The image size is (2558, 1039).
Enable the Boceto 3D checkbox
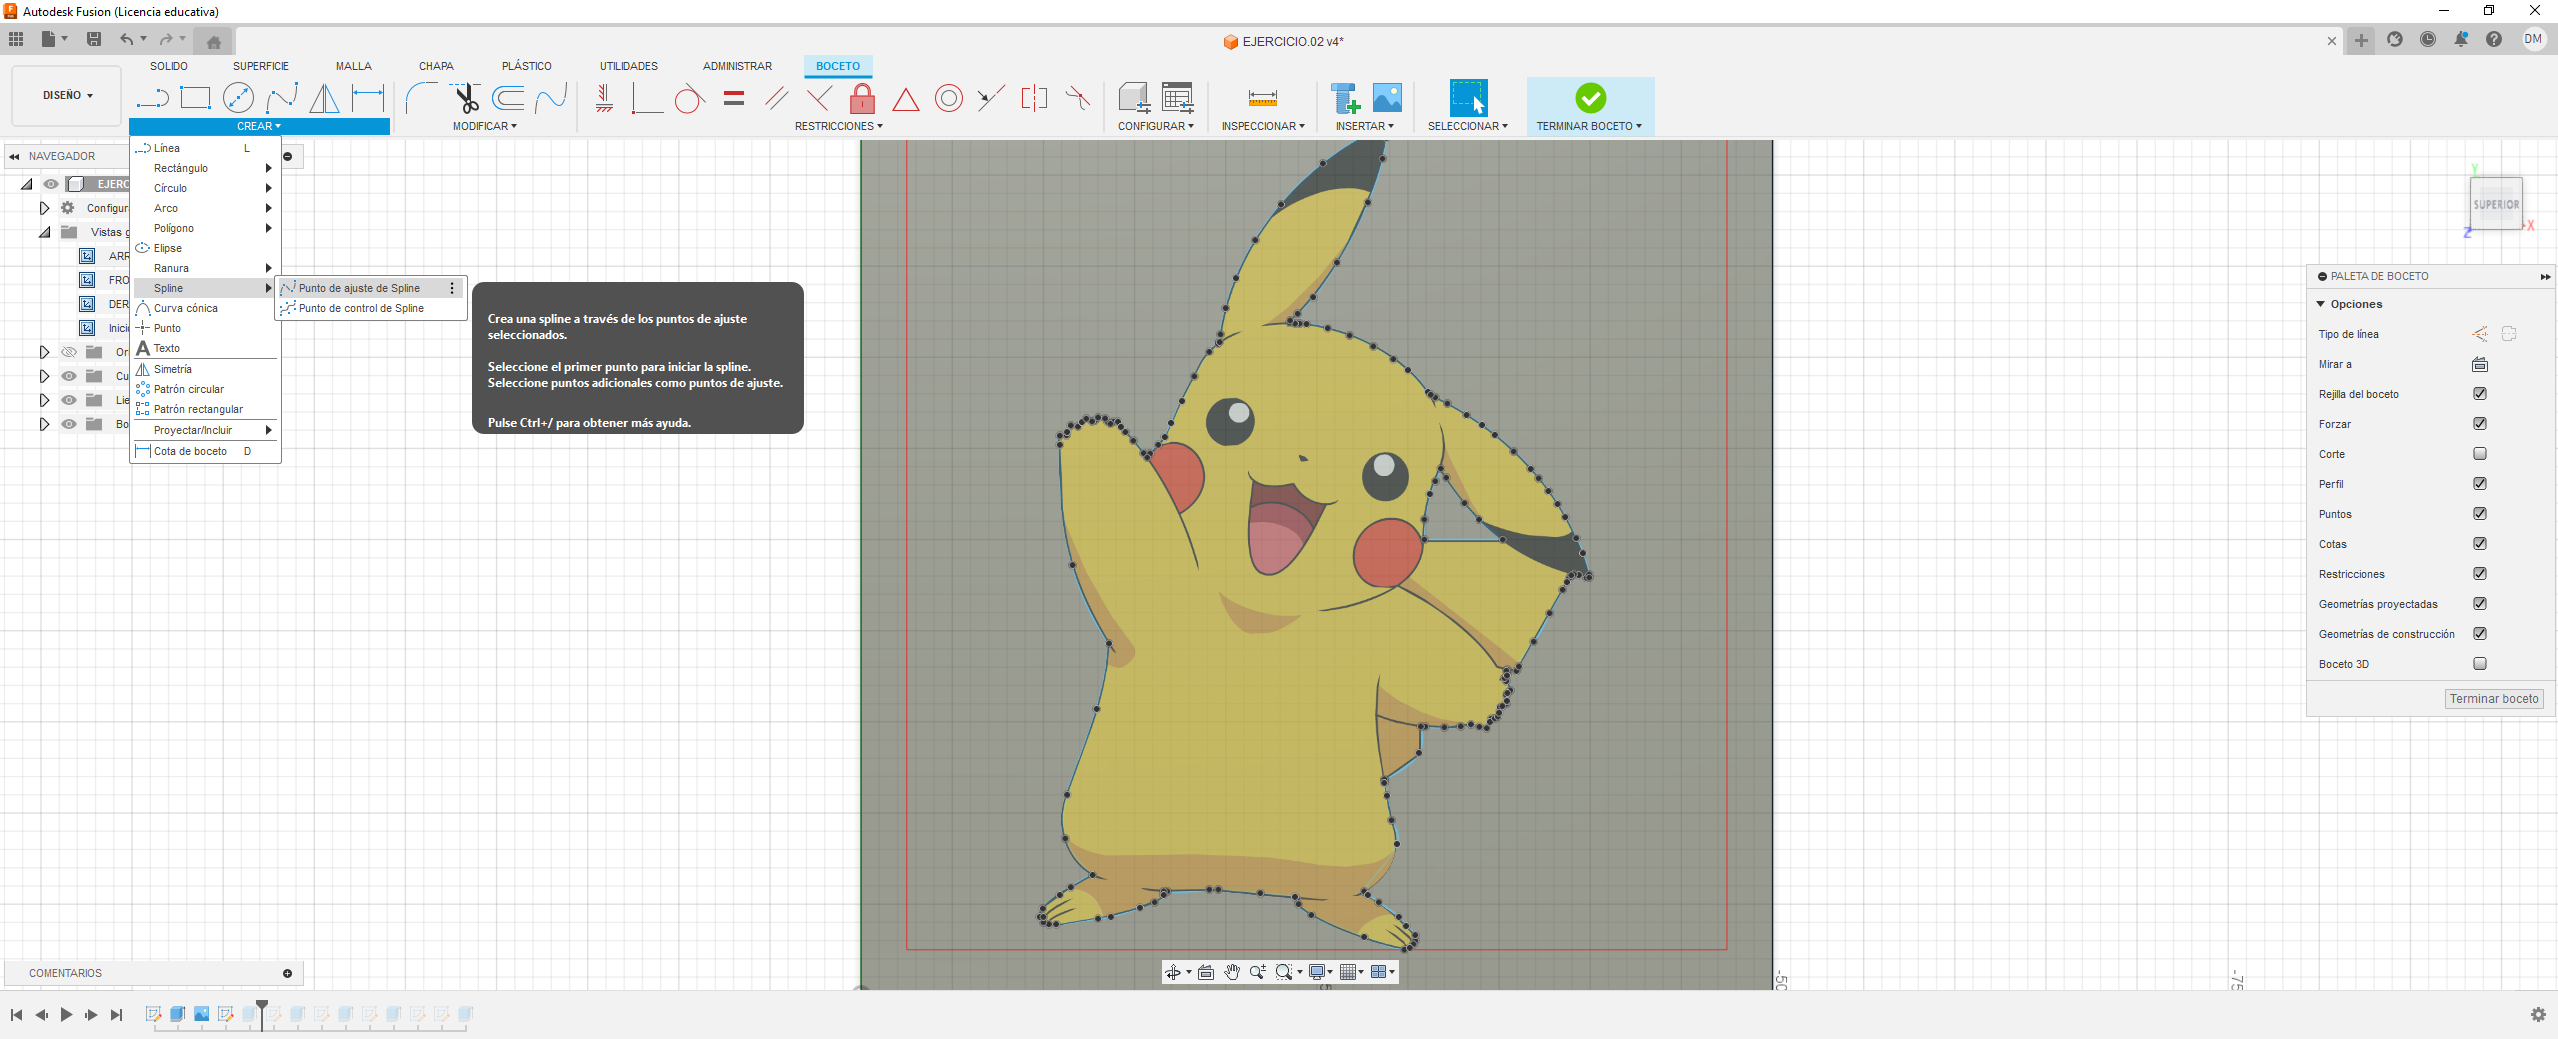tap(2480, 664)
